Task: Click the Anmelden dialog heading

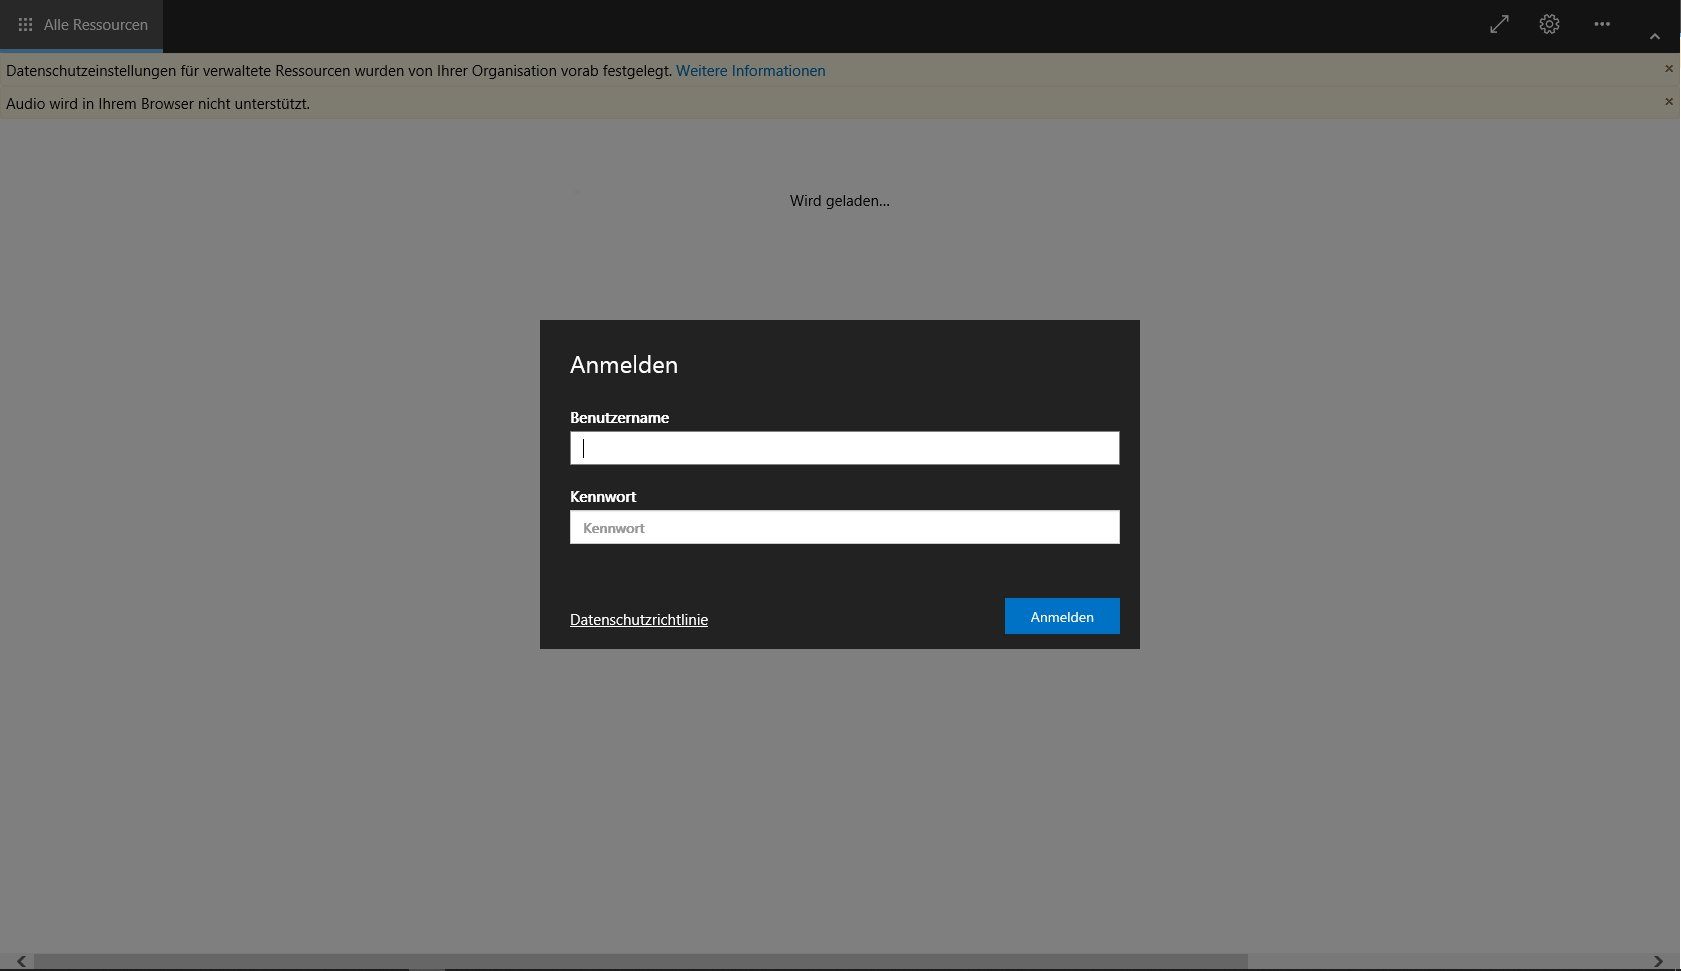Action: [624, 365]
